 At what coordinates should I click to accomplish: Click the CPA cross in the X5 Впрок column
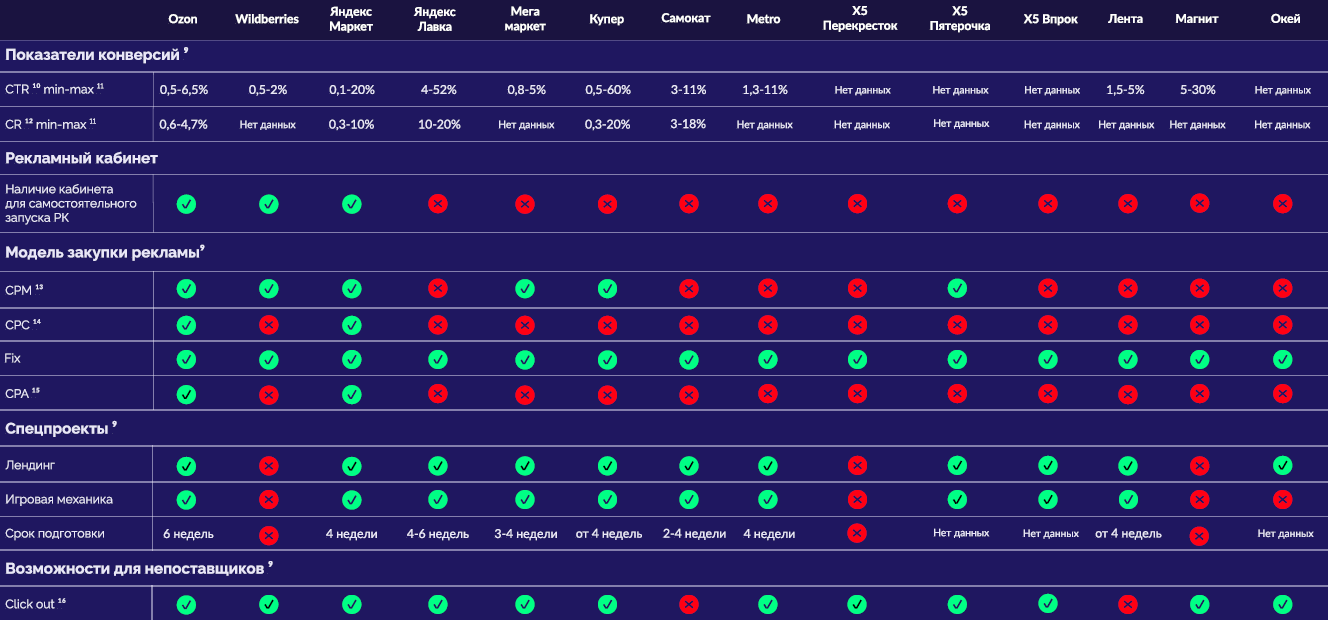tap(1048, 394)
